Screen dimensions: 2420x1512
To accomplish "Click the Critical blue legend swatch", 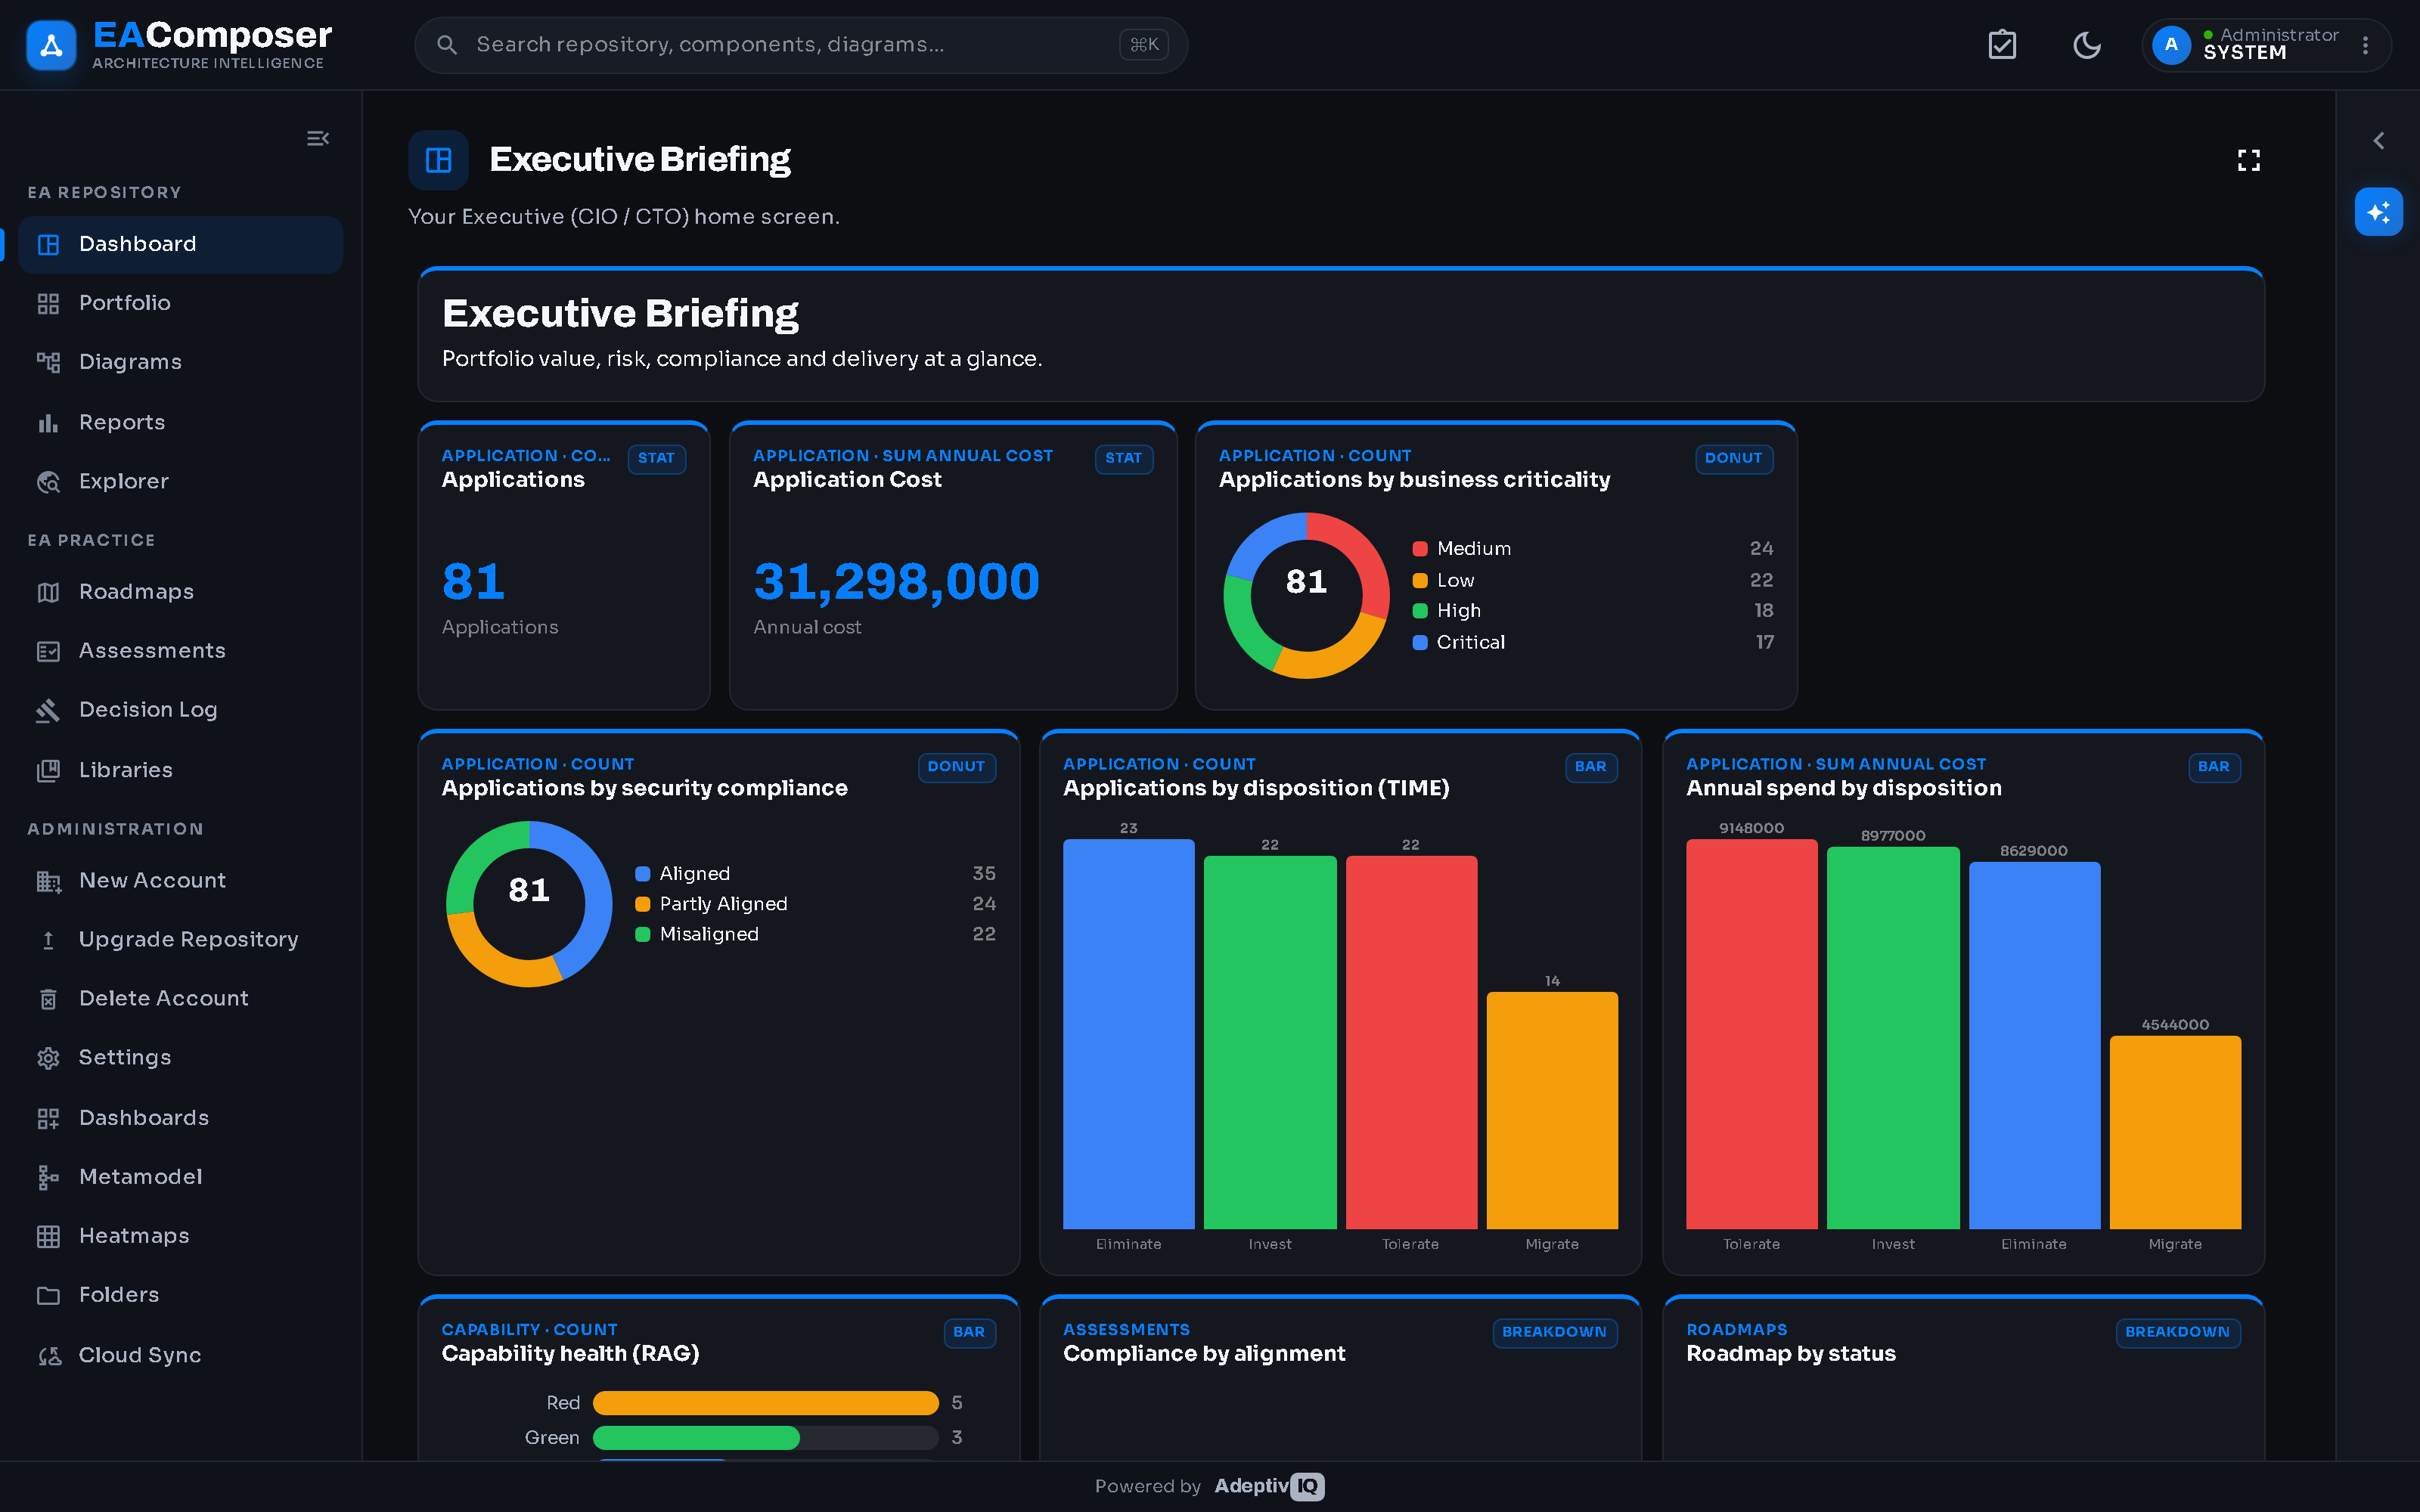I will tap(1419, 643).
